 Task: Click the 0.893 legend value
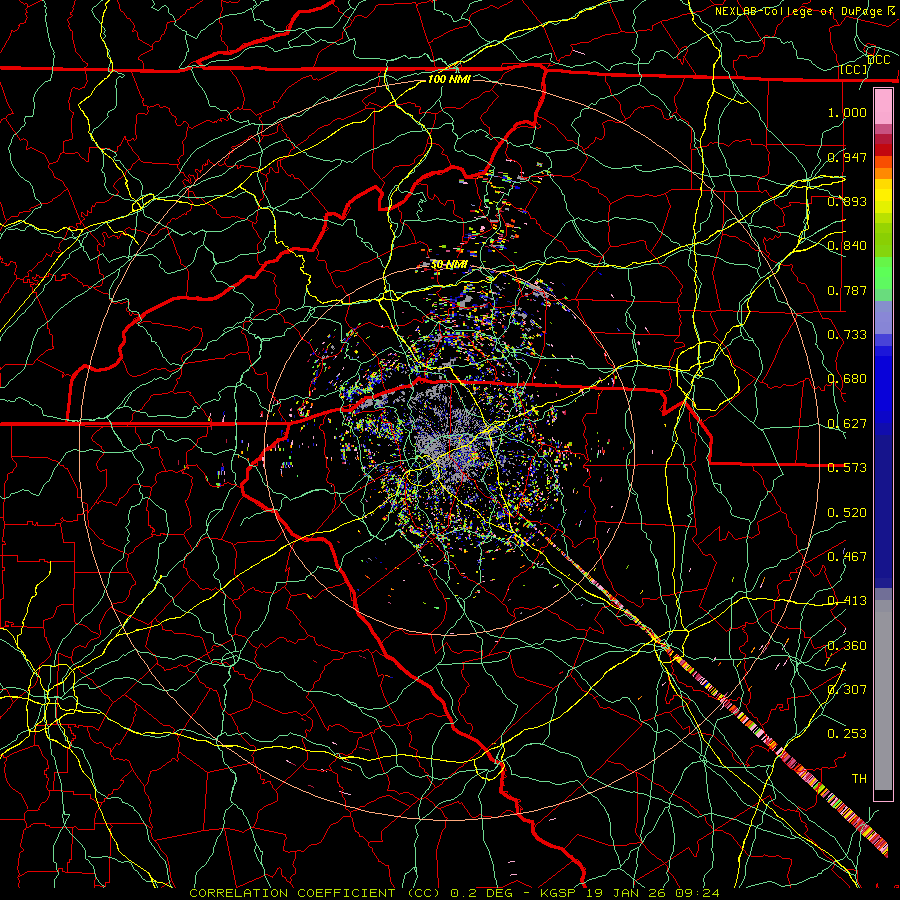click(847, 201)
